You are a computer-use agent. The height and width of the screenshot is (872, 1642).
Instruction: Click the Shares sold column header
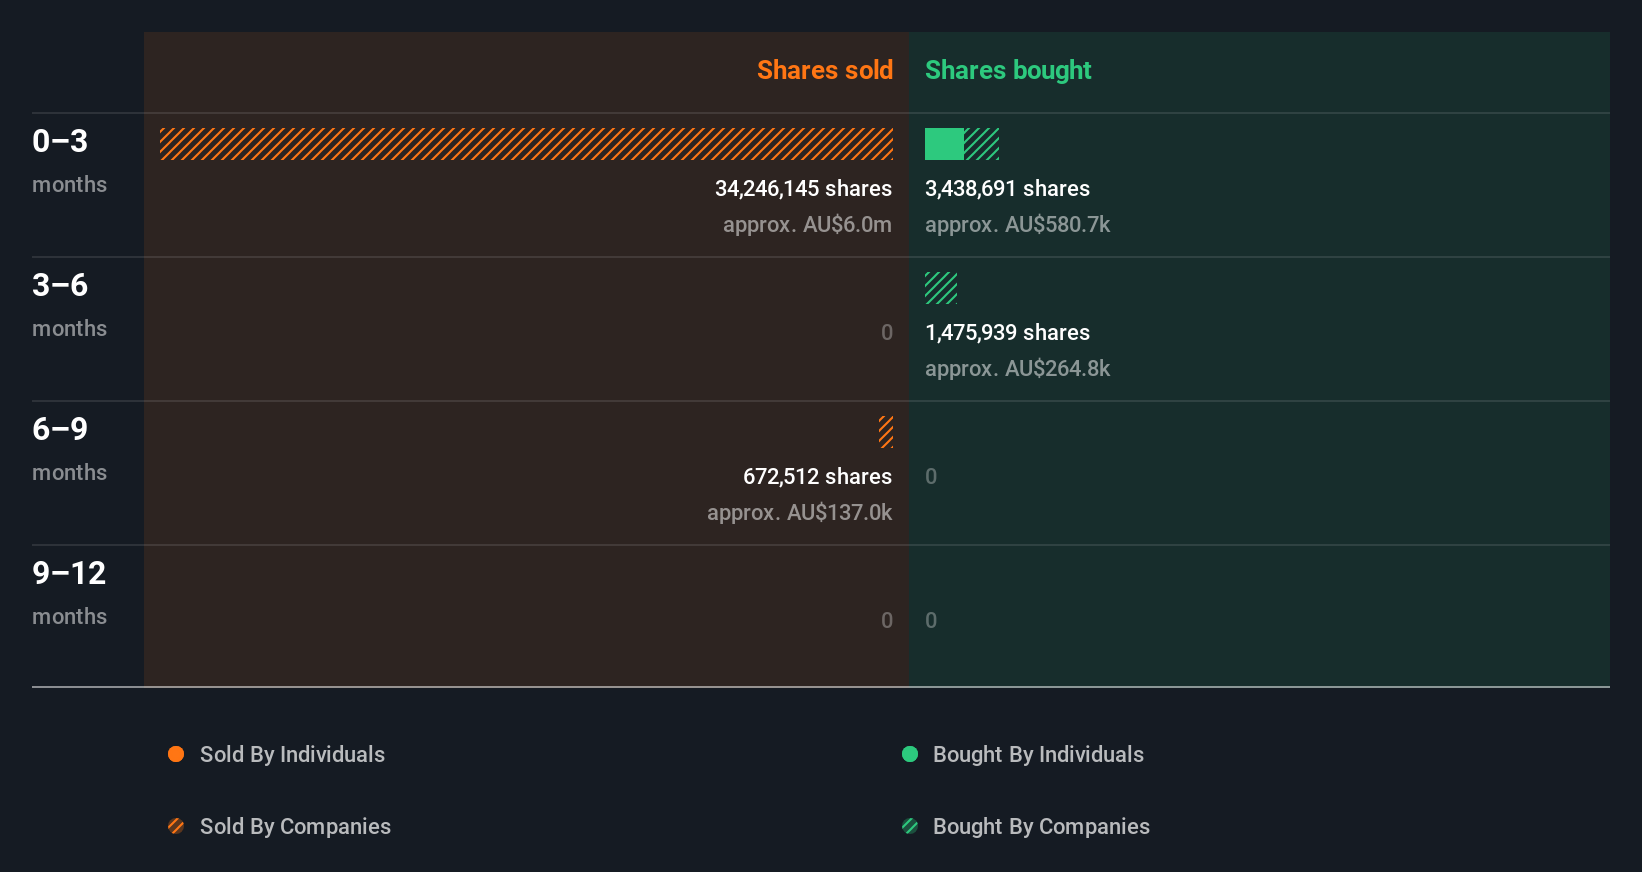point(825,70)
